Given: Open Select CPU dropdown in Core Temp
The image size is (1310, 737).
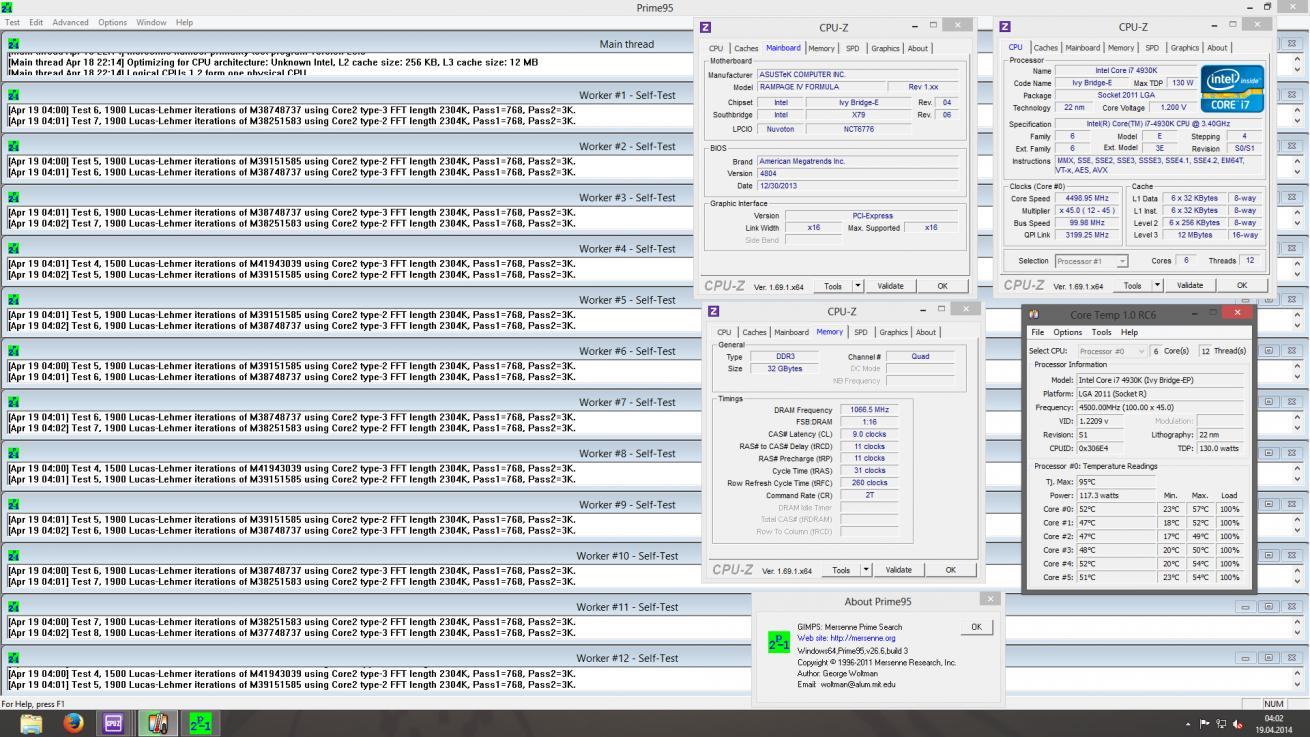Looking at the screenshot, I should (x=1112, y=351).
